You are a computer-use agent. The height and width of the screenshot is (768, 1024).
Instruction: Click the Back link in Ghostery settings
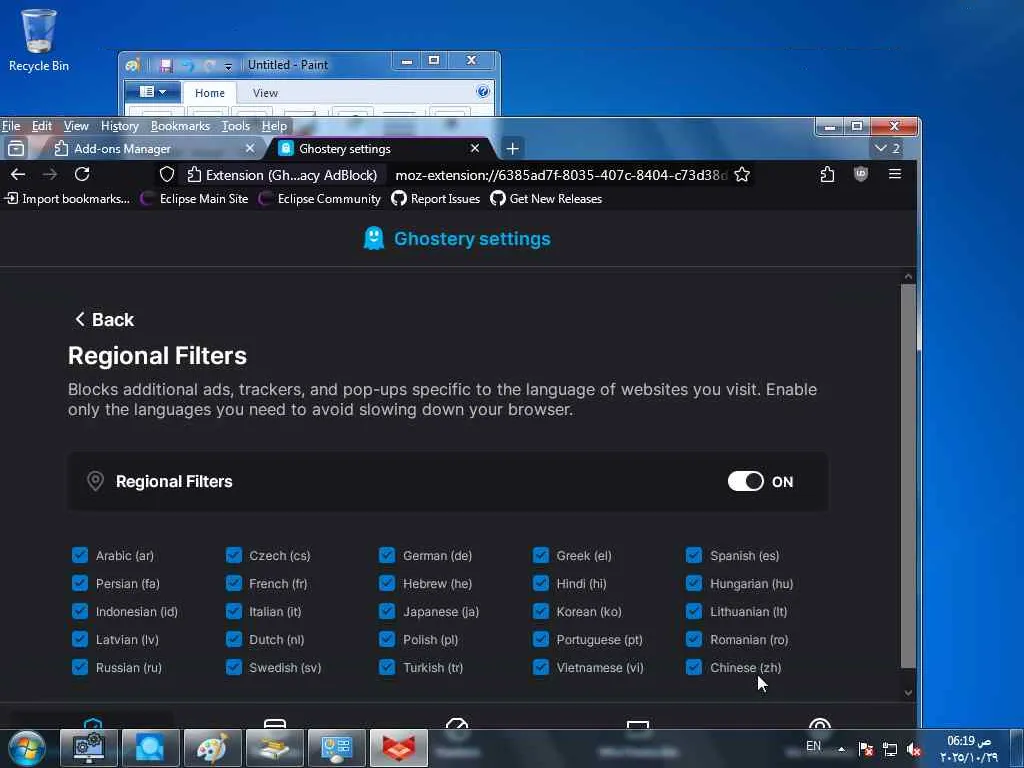104,319
